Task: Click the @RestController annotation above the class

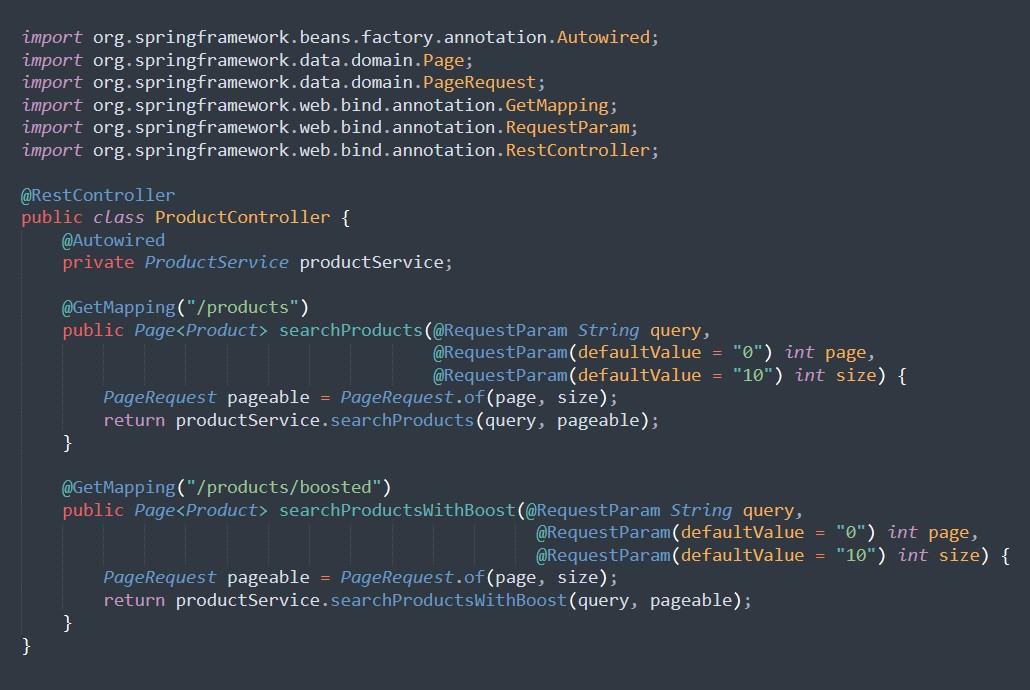Action: tap(98, 195)
